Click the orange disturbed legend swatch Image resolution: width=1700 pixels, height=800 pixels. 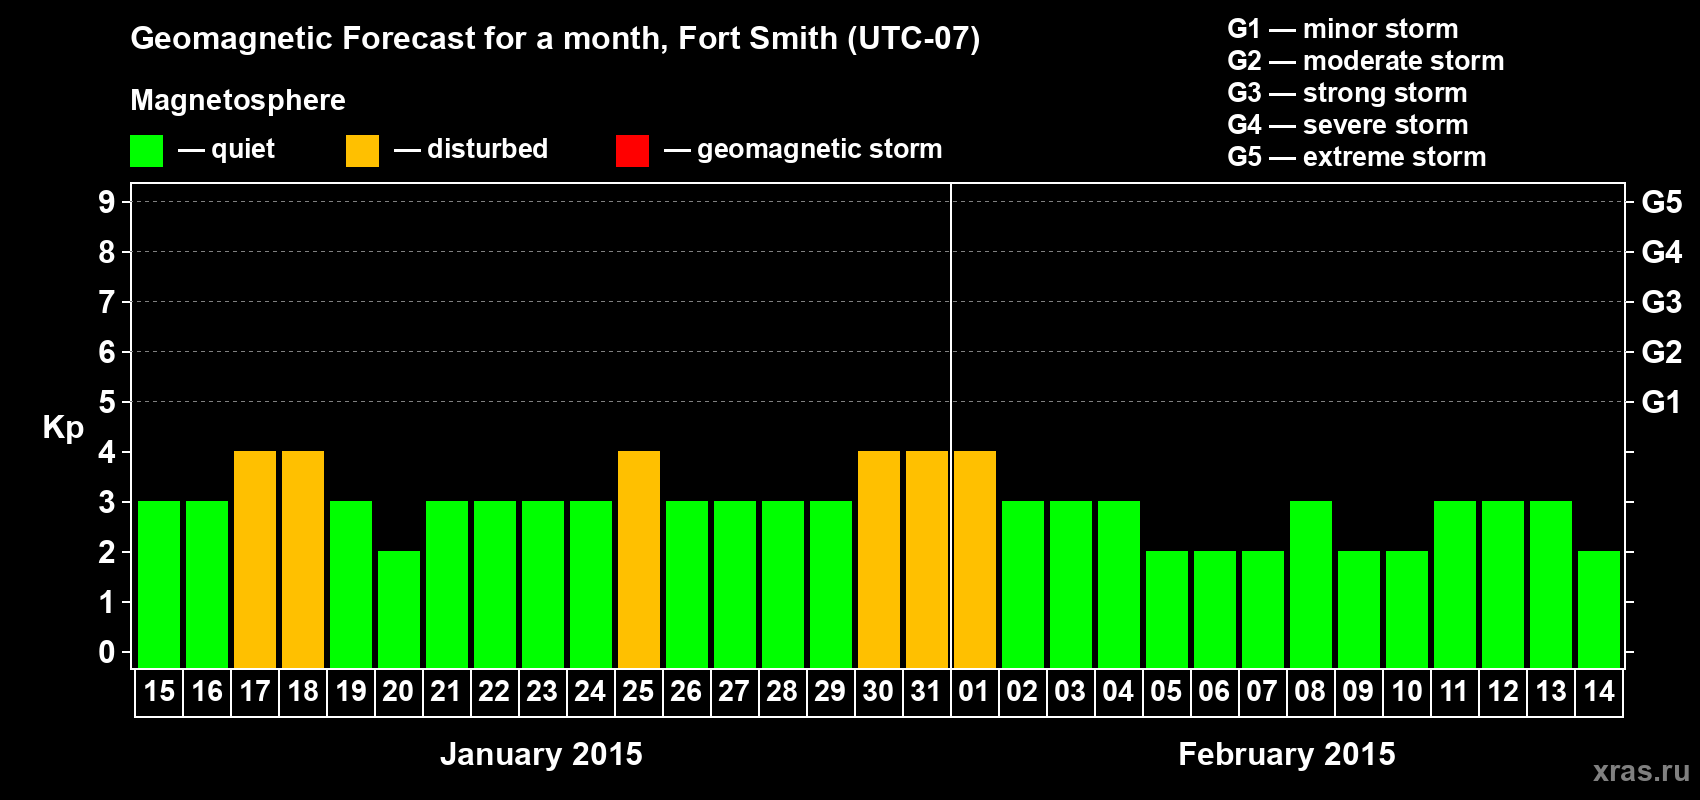(363, 151)
